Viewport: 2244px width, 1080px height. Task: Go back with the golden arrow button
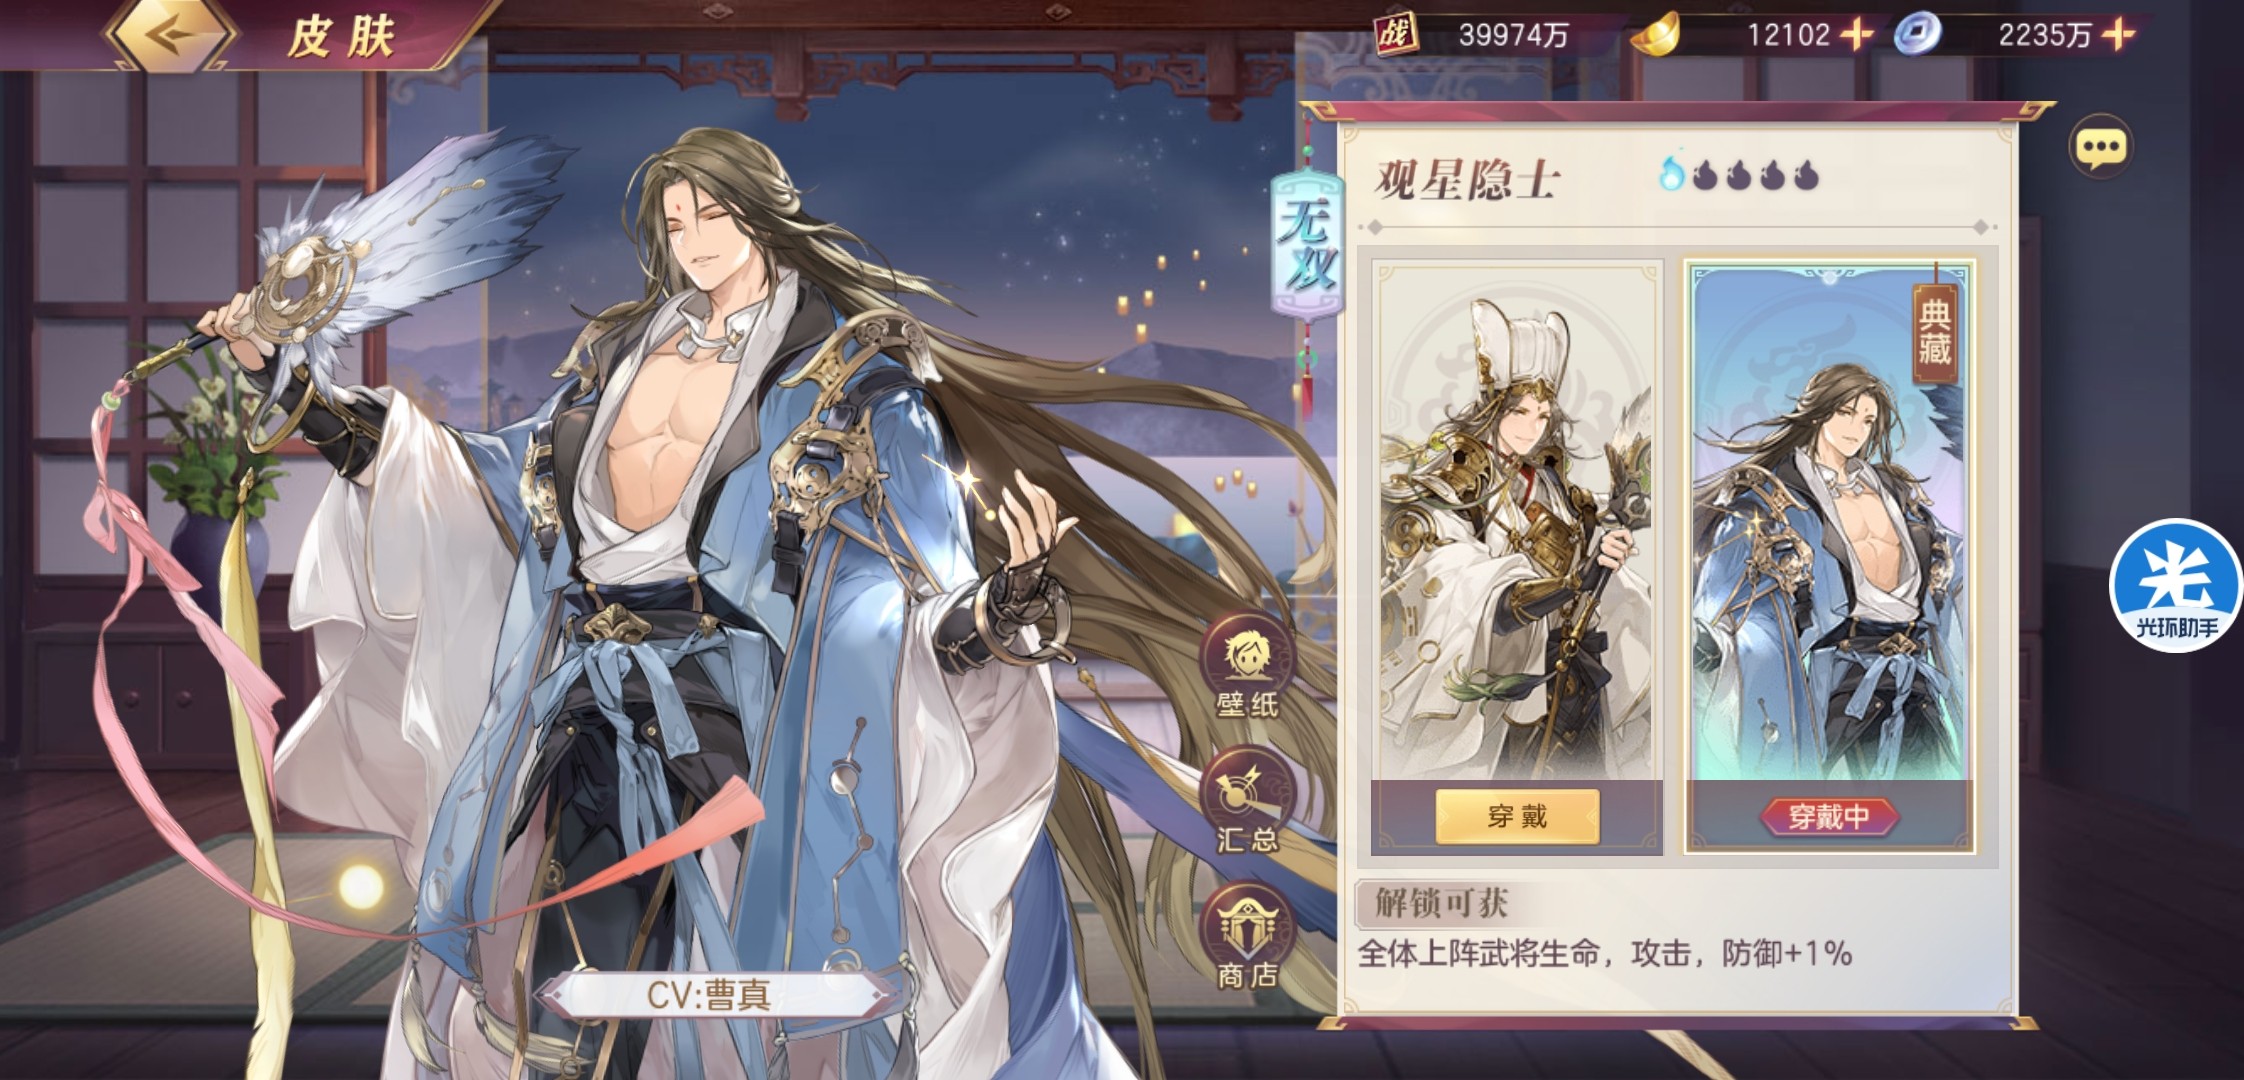pyautogui.click(x=173, y=33)
